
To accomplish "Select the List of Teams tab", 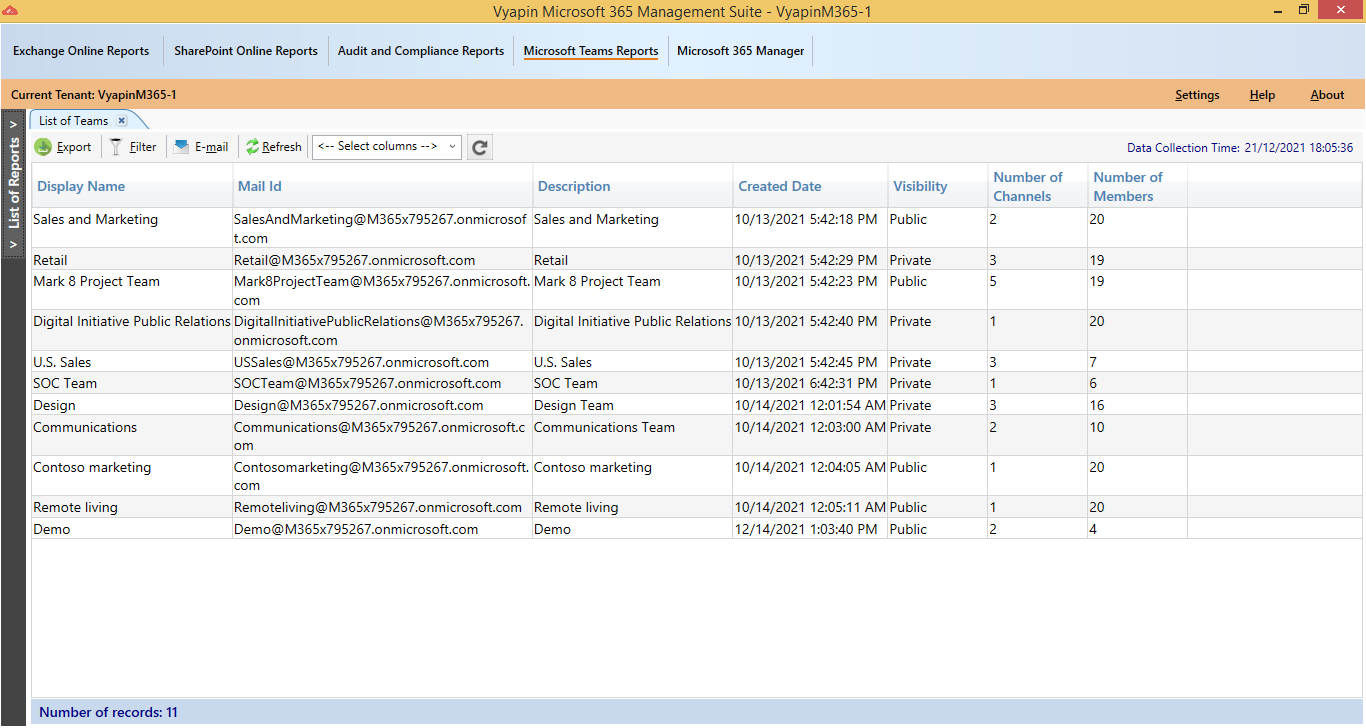I will pyautogui.click(x=74, y=120).
